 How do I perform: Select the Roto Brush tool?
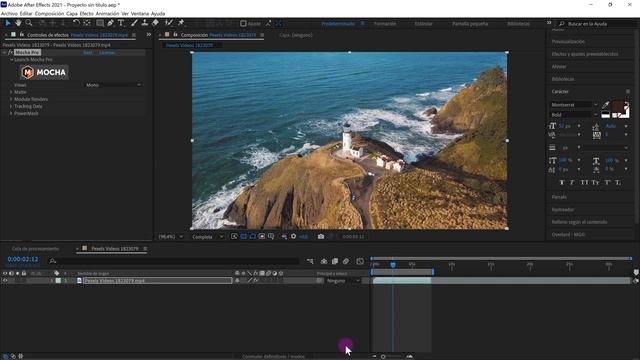pos(169,23)
